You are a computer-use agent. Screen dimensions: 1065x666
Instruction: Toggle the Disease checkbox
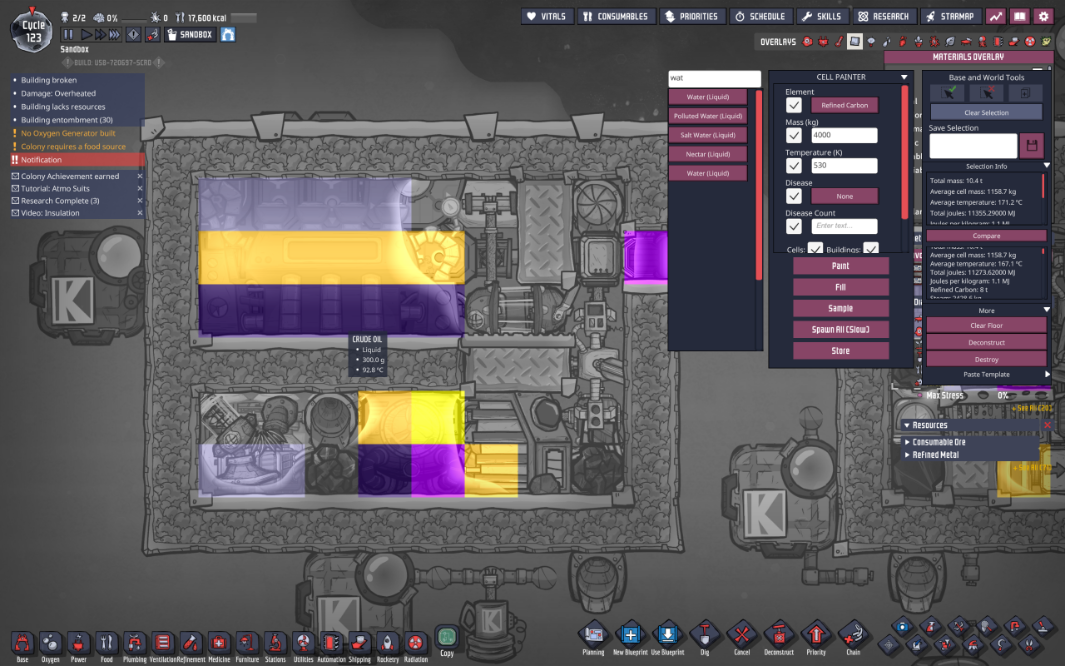[793, 196]
